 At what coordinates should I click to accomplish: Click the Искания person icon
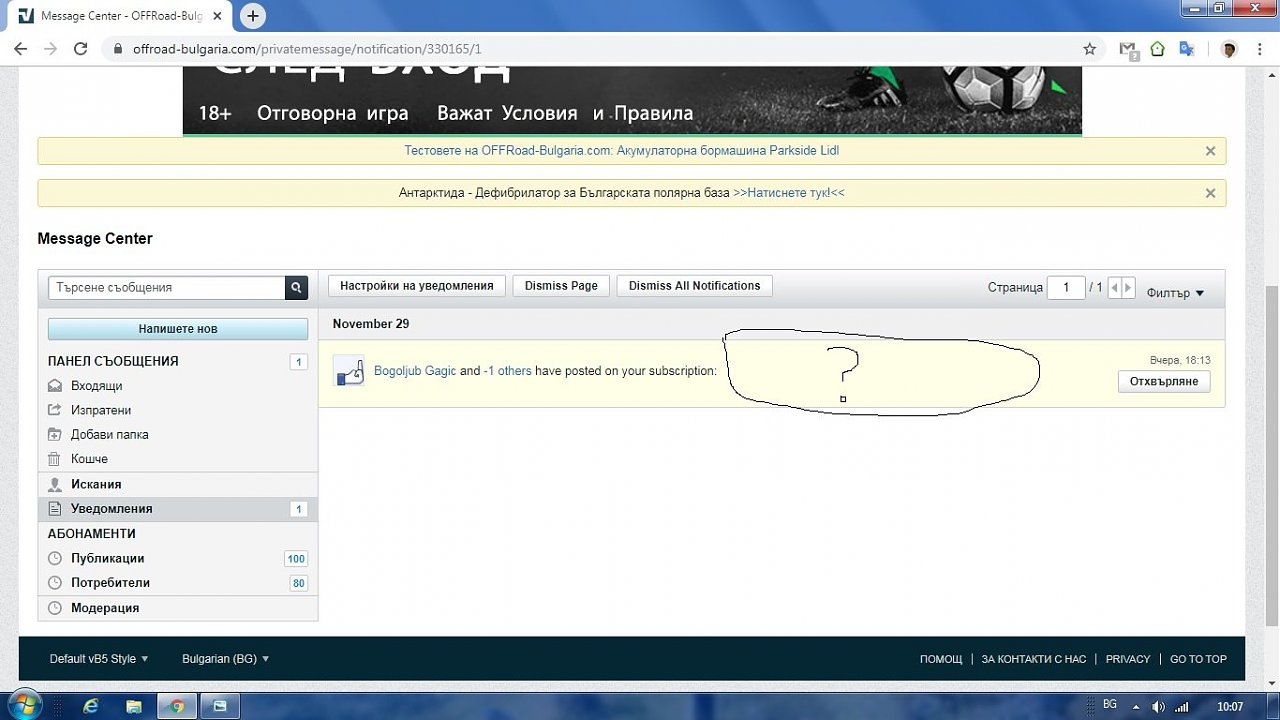click(x=55, y=484)
